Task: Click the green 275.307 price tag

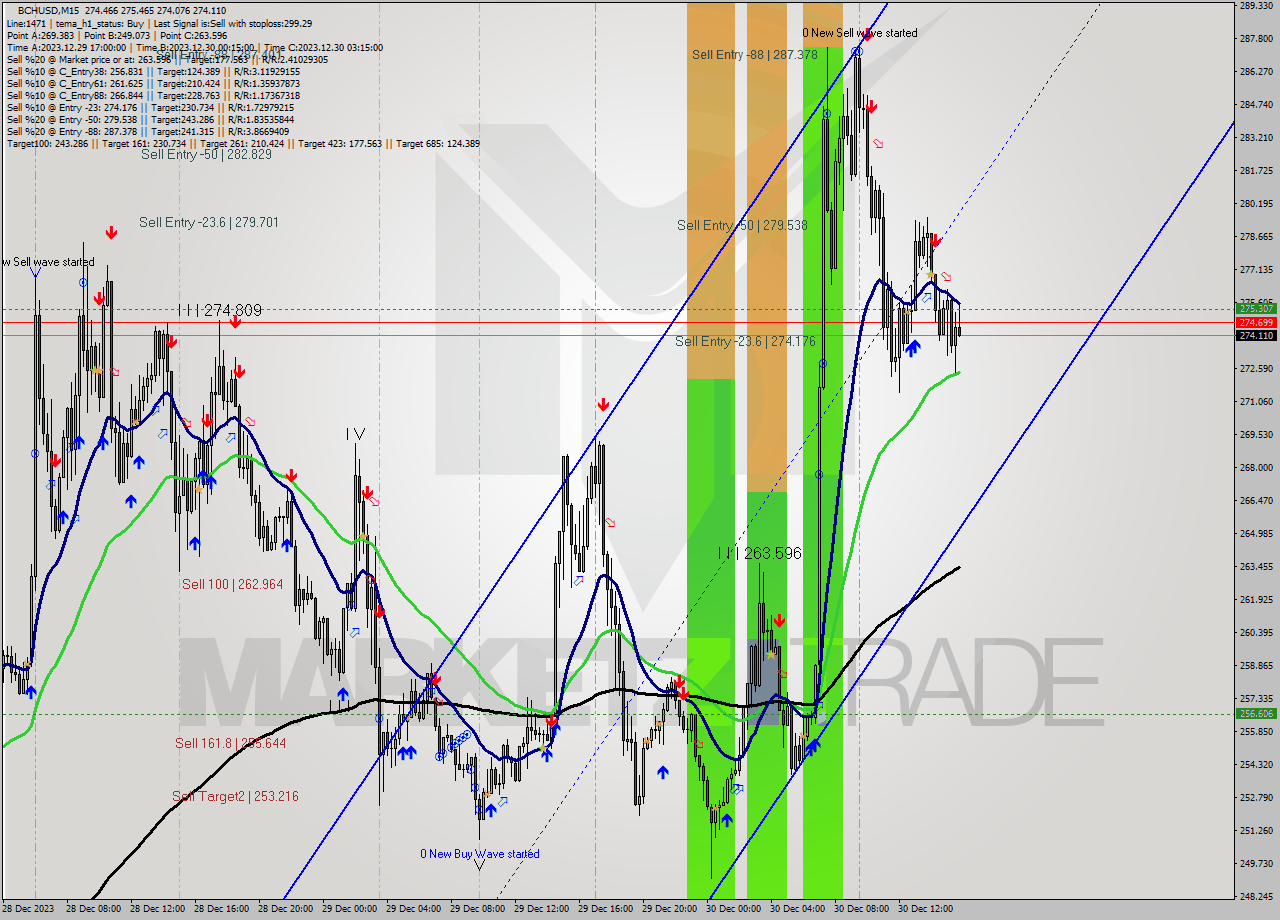Action: (1256, 308)
